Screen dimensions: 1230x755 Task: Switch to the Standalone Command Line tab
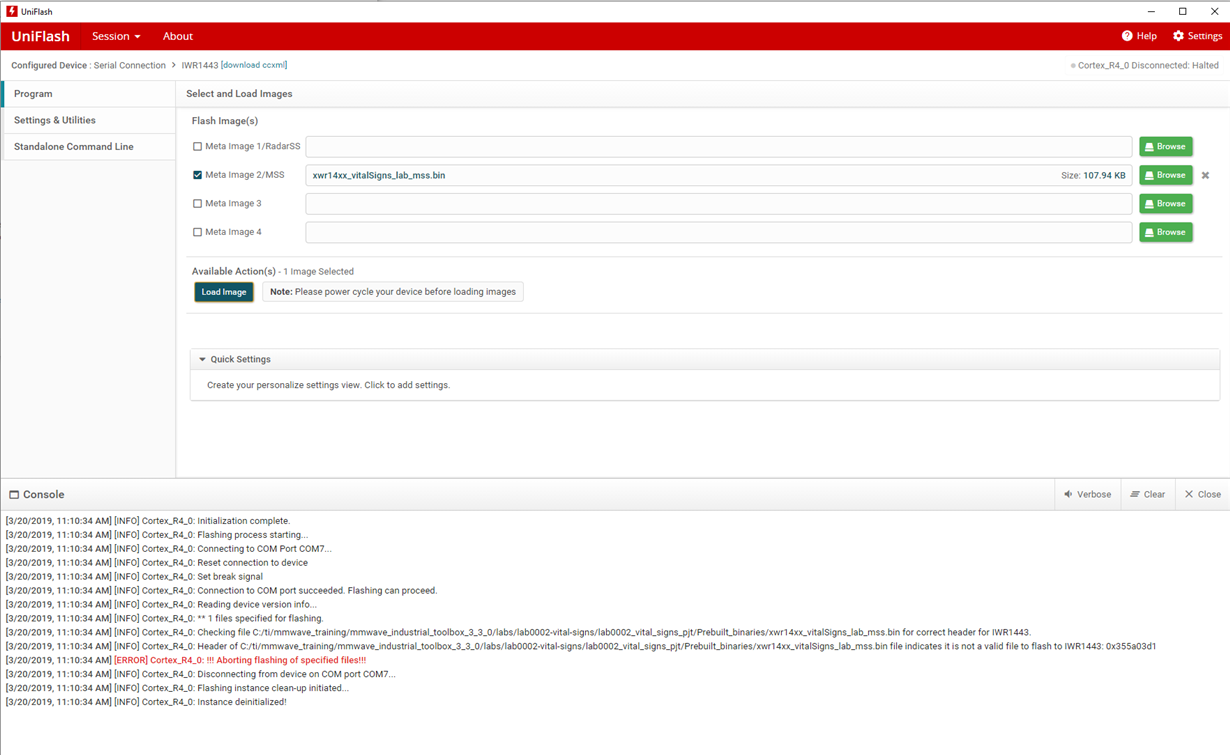point(89,147)
